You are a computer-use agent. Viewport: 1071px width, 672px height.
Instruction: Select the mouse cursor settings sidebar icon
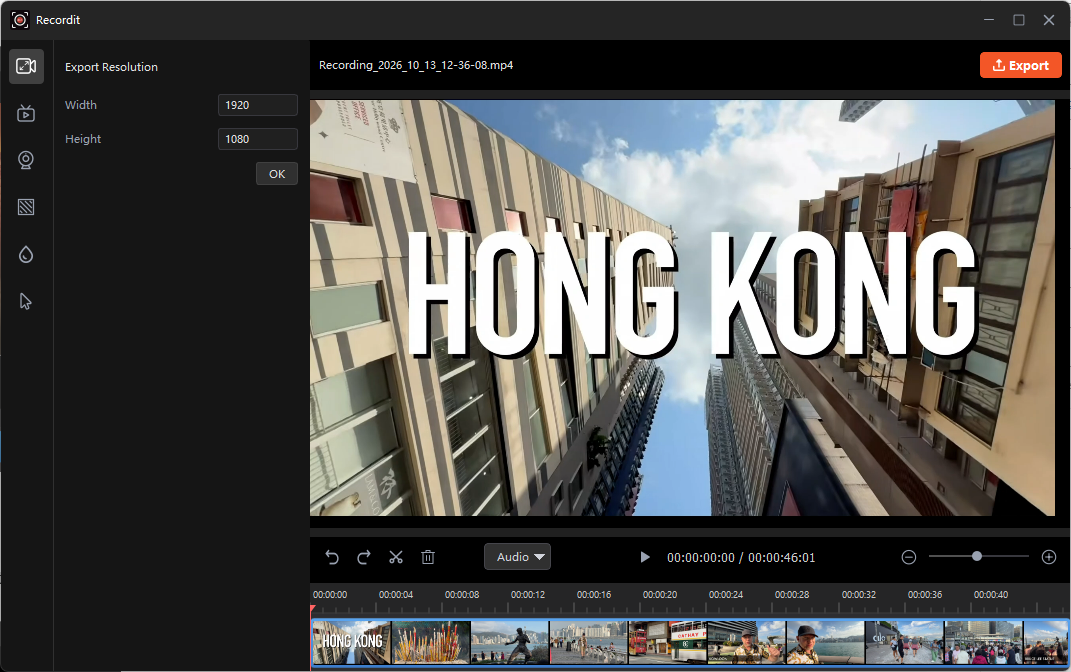click(x=26, y=301)
